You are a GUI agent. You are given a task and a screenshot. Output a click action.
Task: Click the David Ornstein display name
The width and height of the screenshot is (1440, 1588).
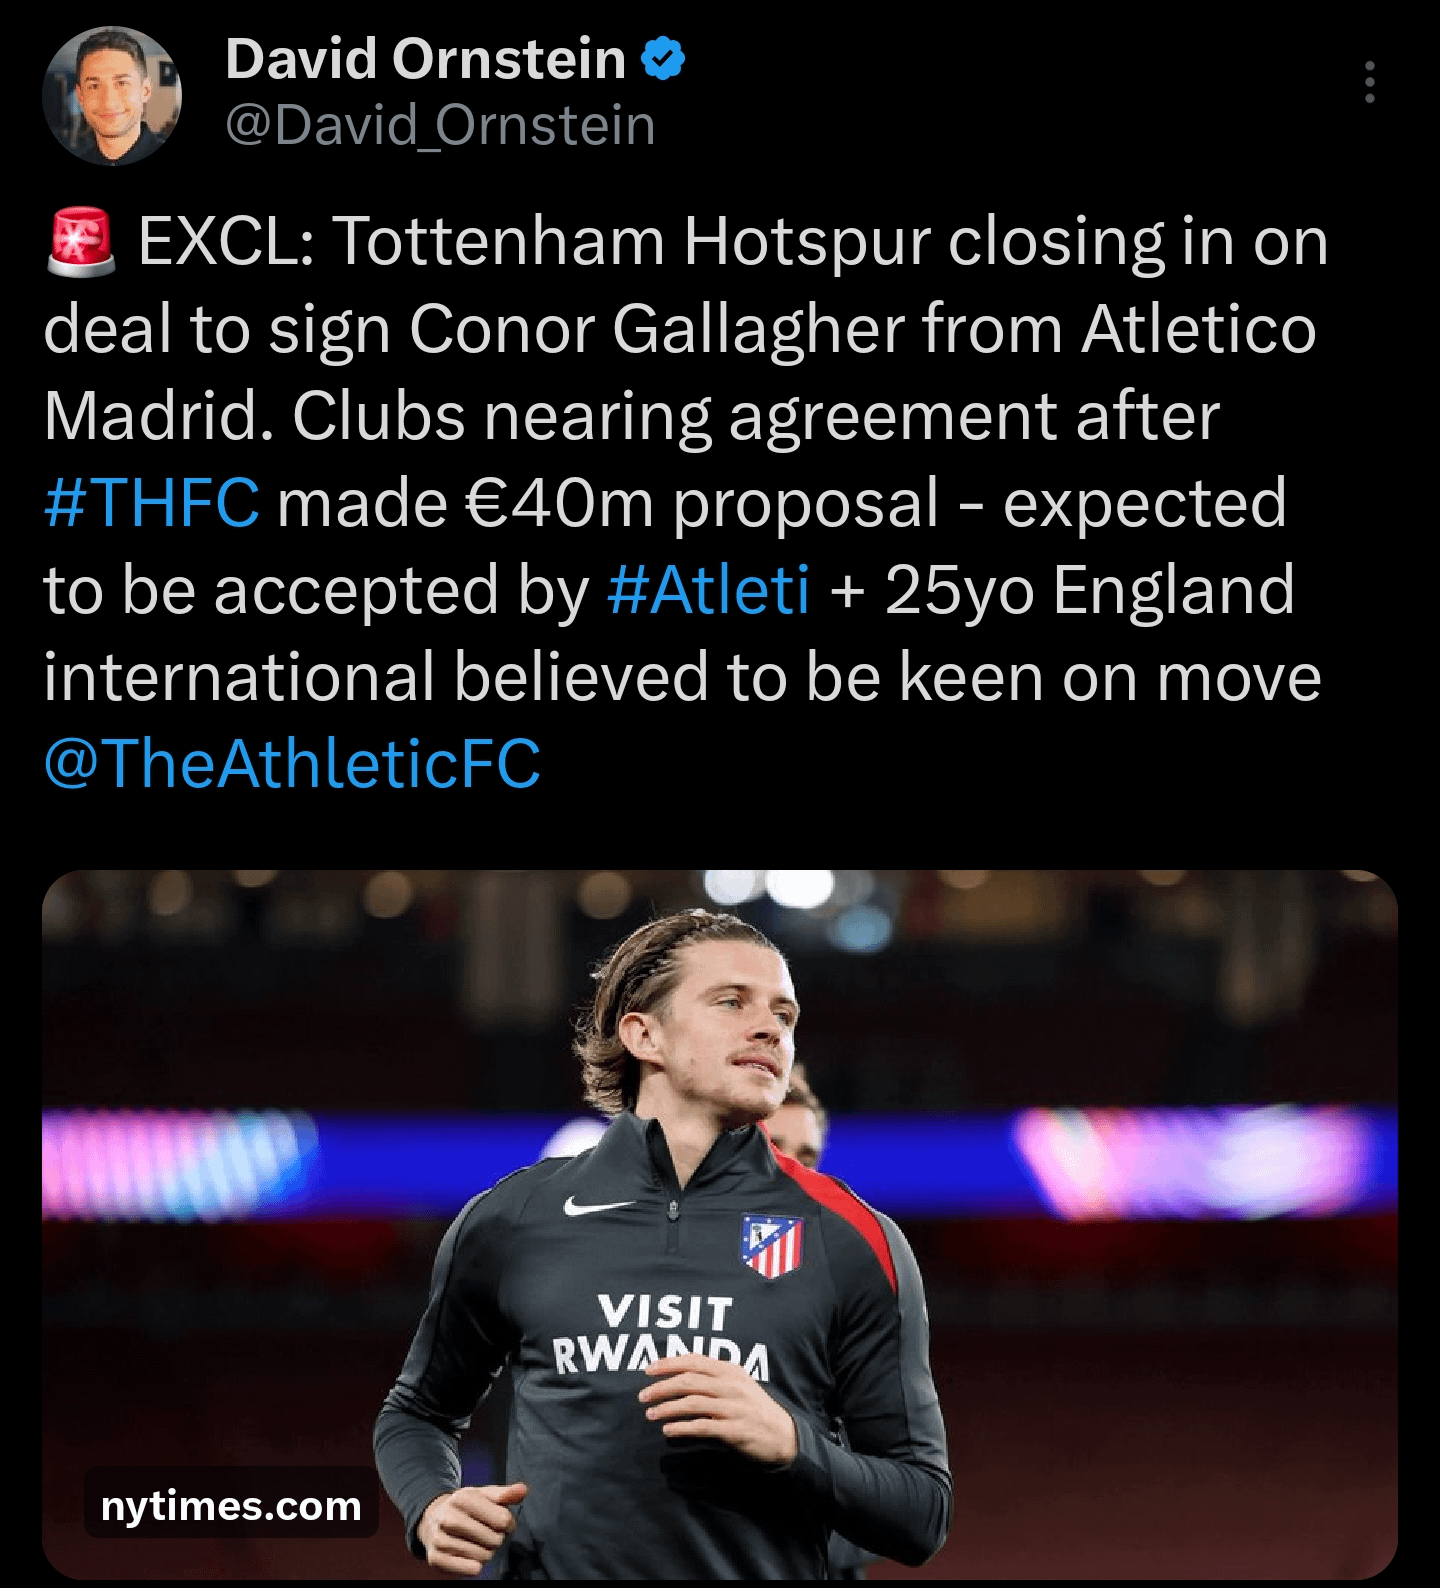(x=425, y=59)
